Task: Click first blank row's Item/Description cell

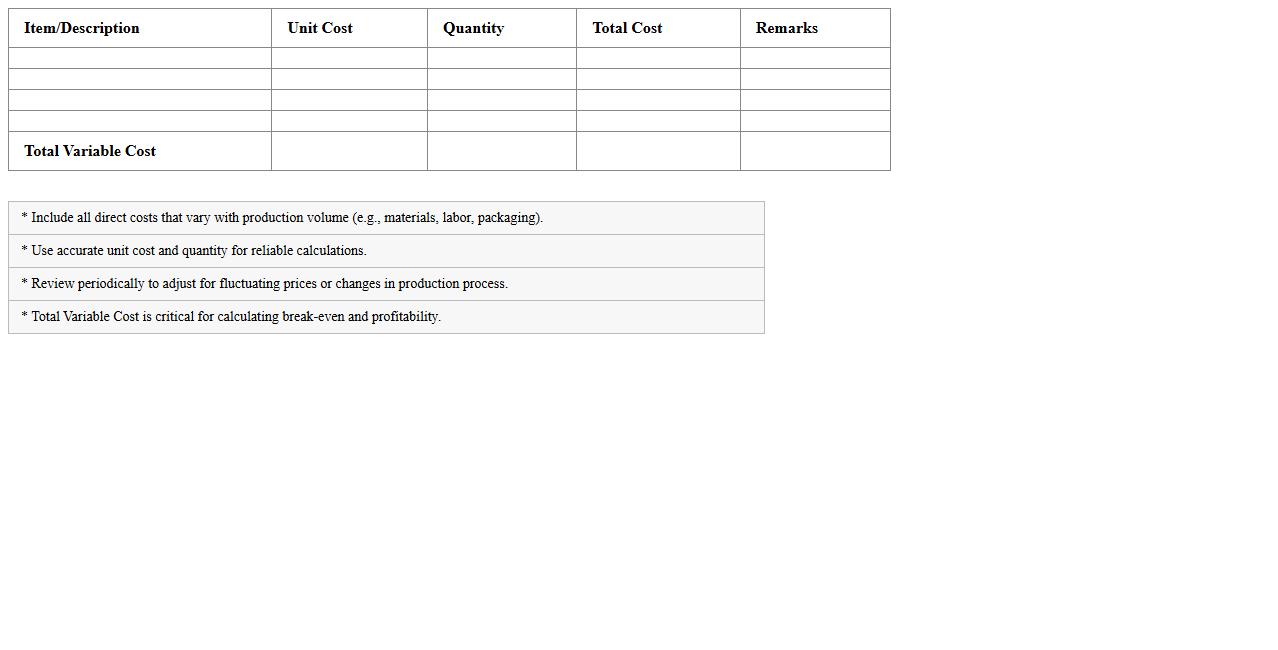Action: [140, 58]
